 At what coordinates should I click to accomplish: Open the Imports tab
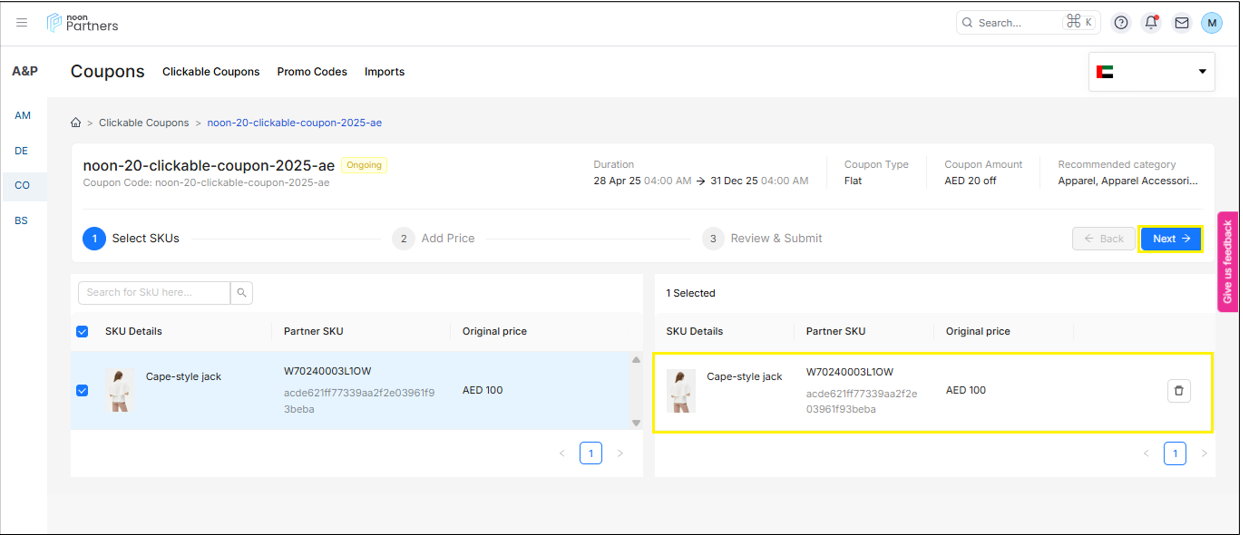(x=384, y=72)
